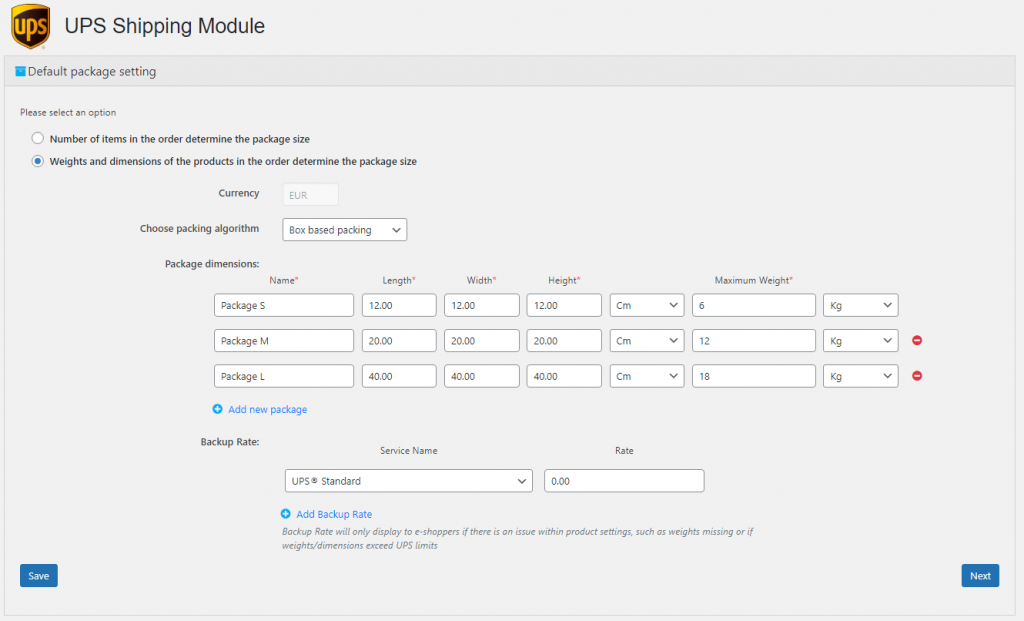
Task: Click the box icon beside Default package setting
Action: tap(20, 71)
